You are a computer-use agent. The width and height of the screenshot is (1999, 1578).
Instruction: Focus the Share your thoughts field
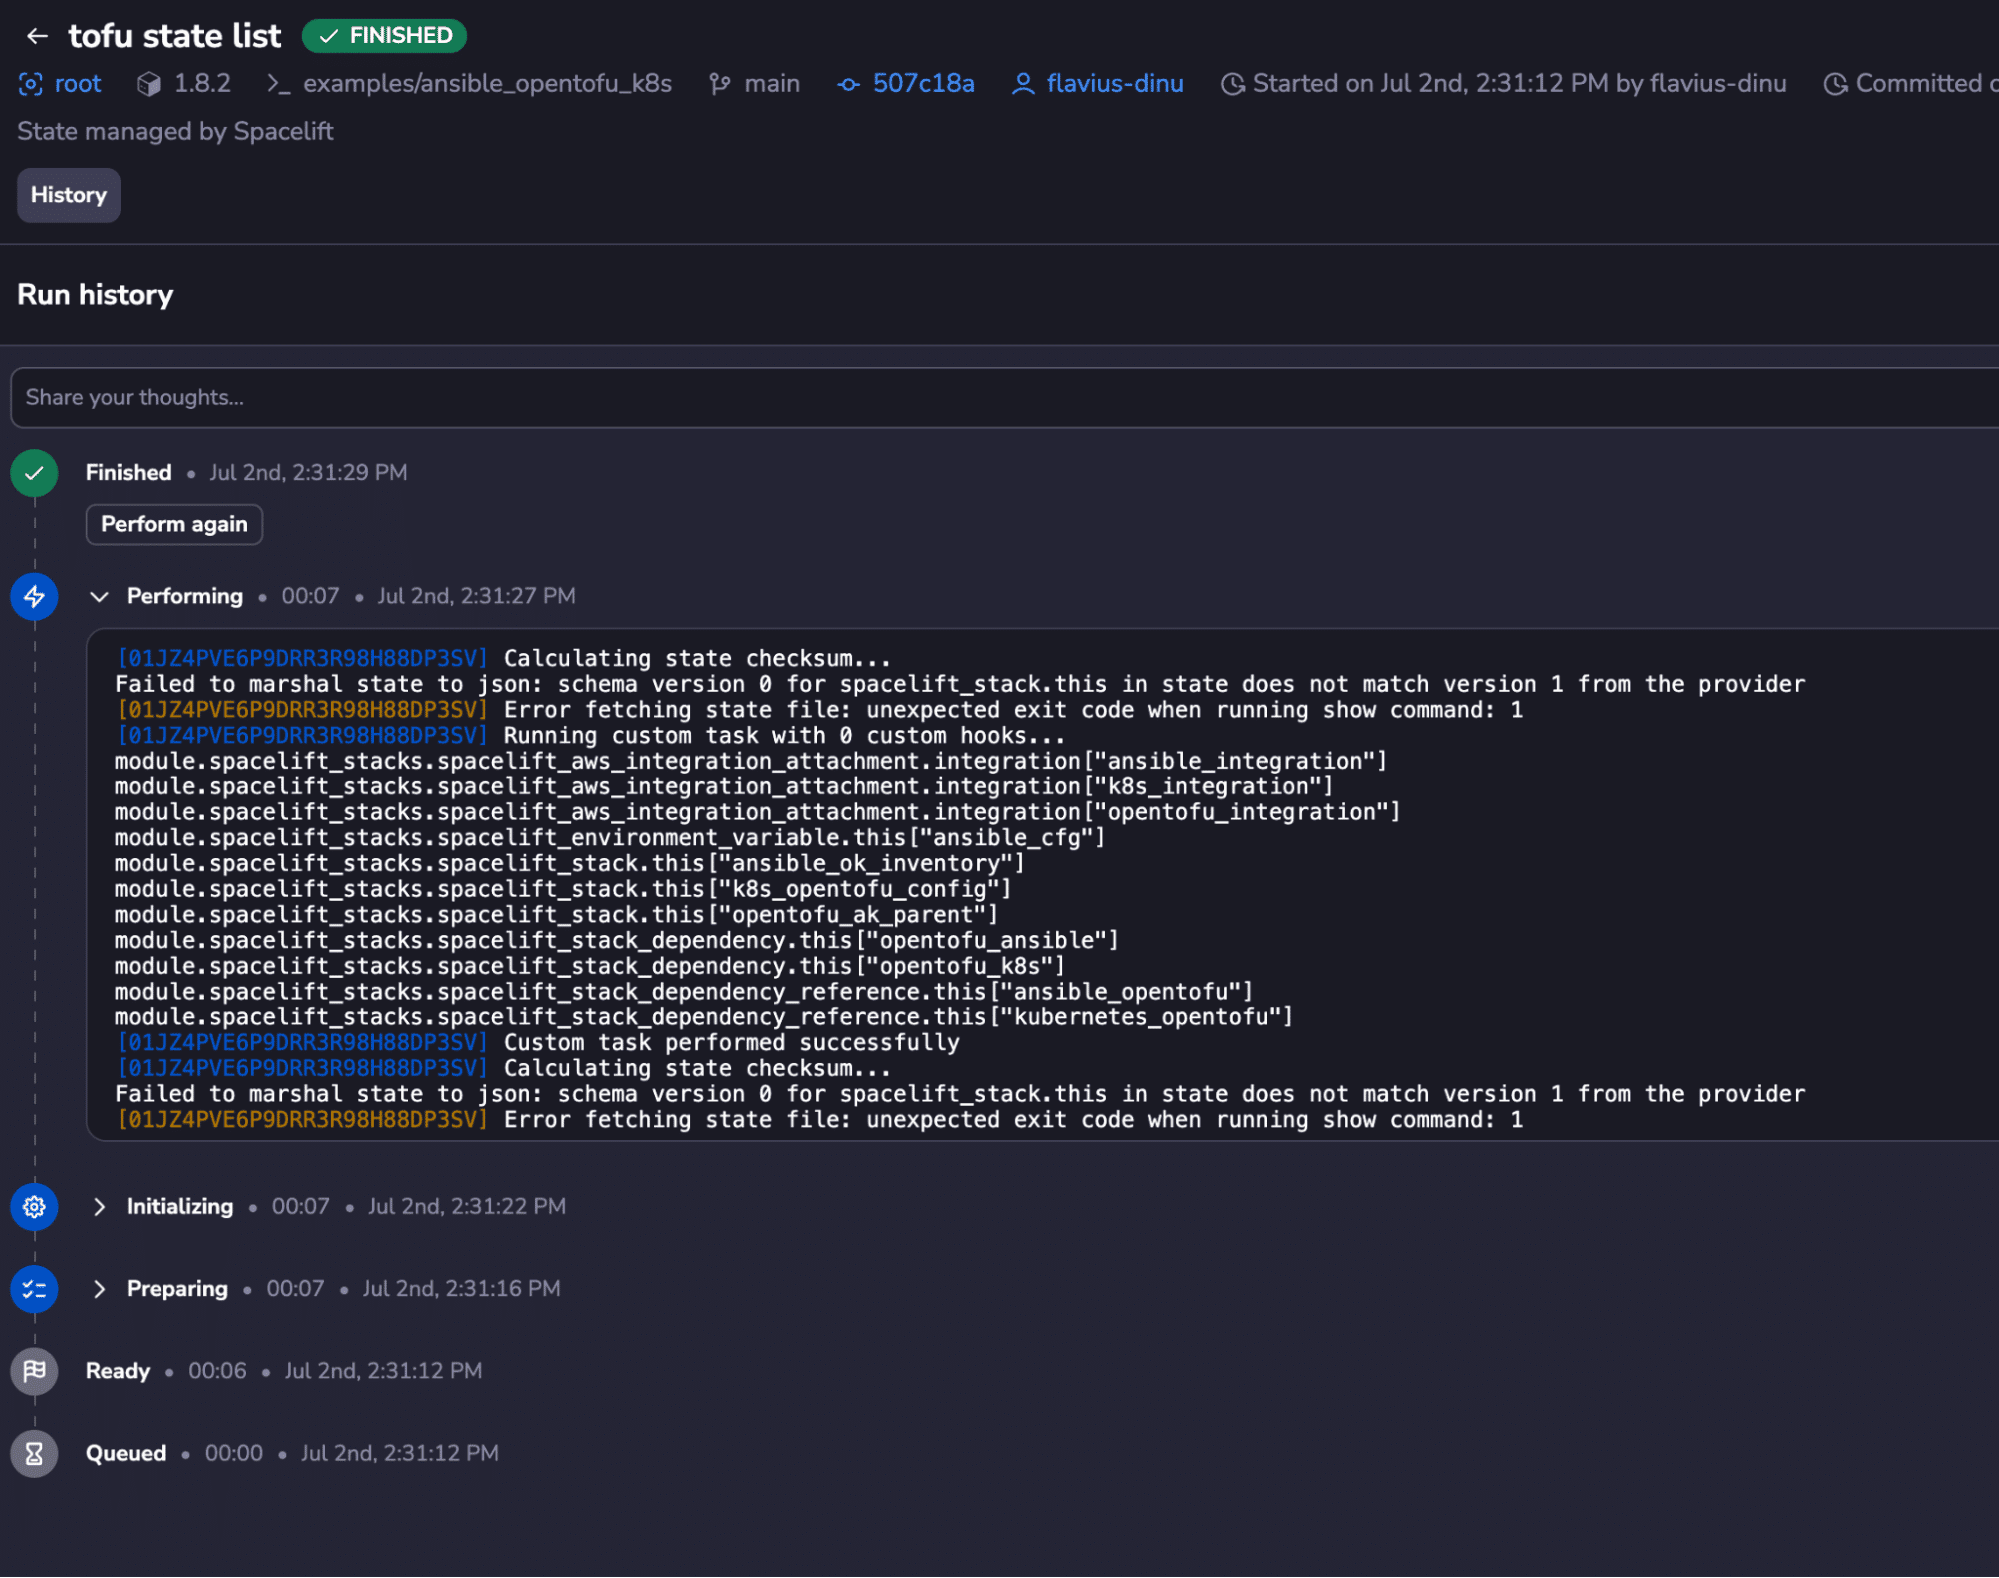tap(1004, 398)
